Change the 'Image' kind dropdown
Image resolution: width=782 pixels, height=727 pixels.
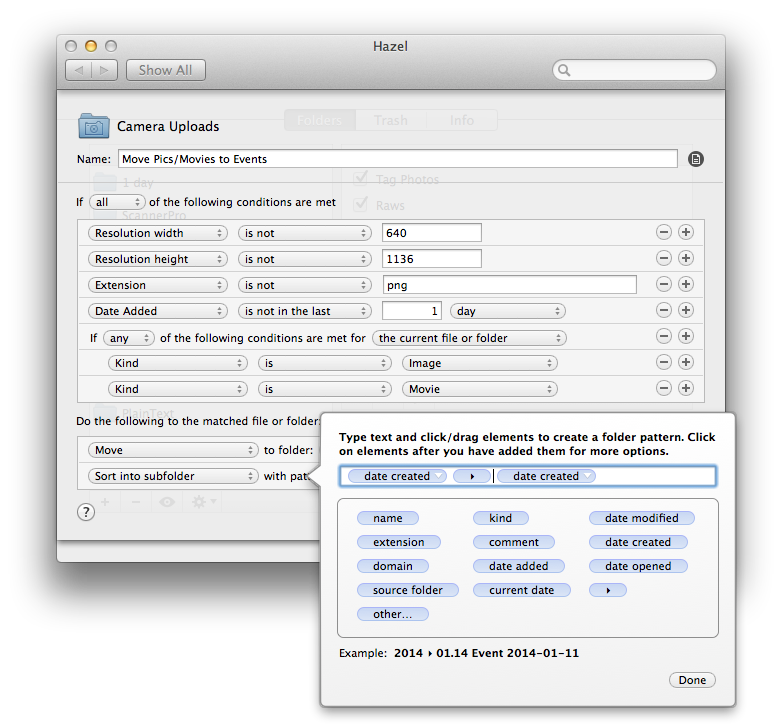[479, 363]
